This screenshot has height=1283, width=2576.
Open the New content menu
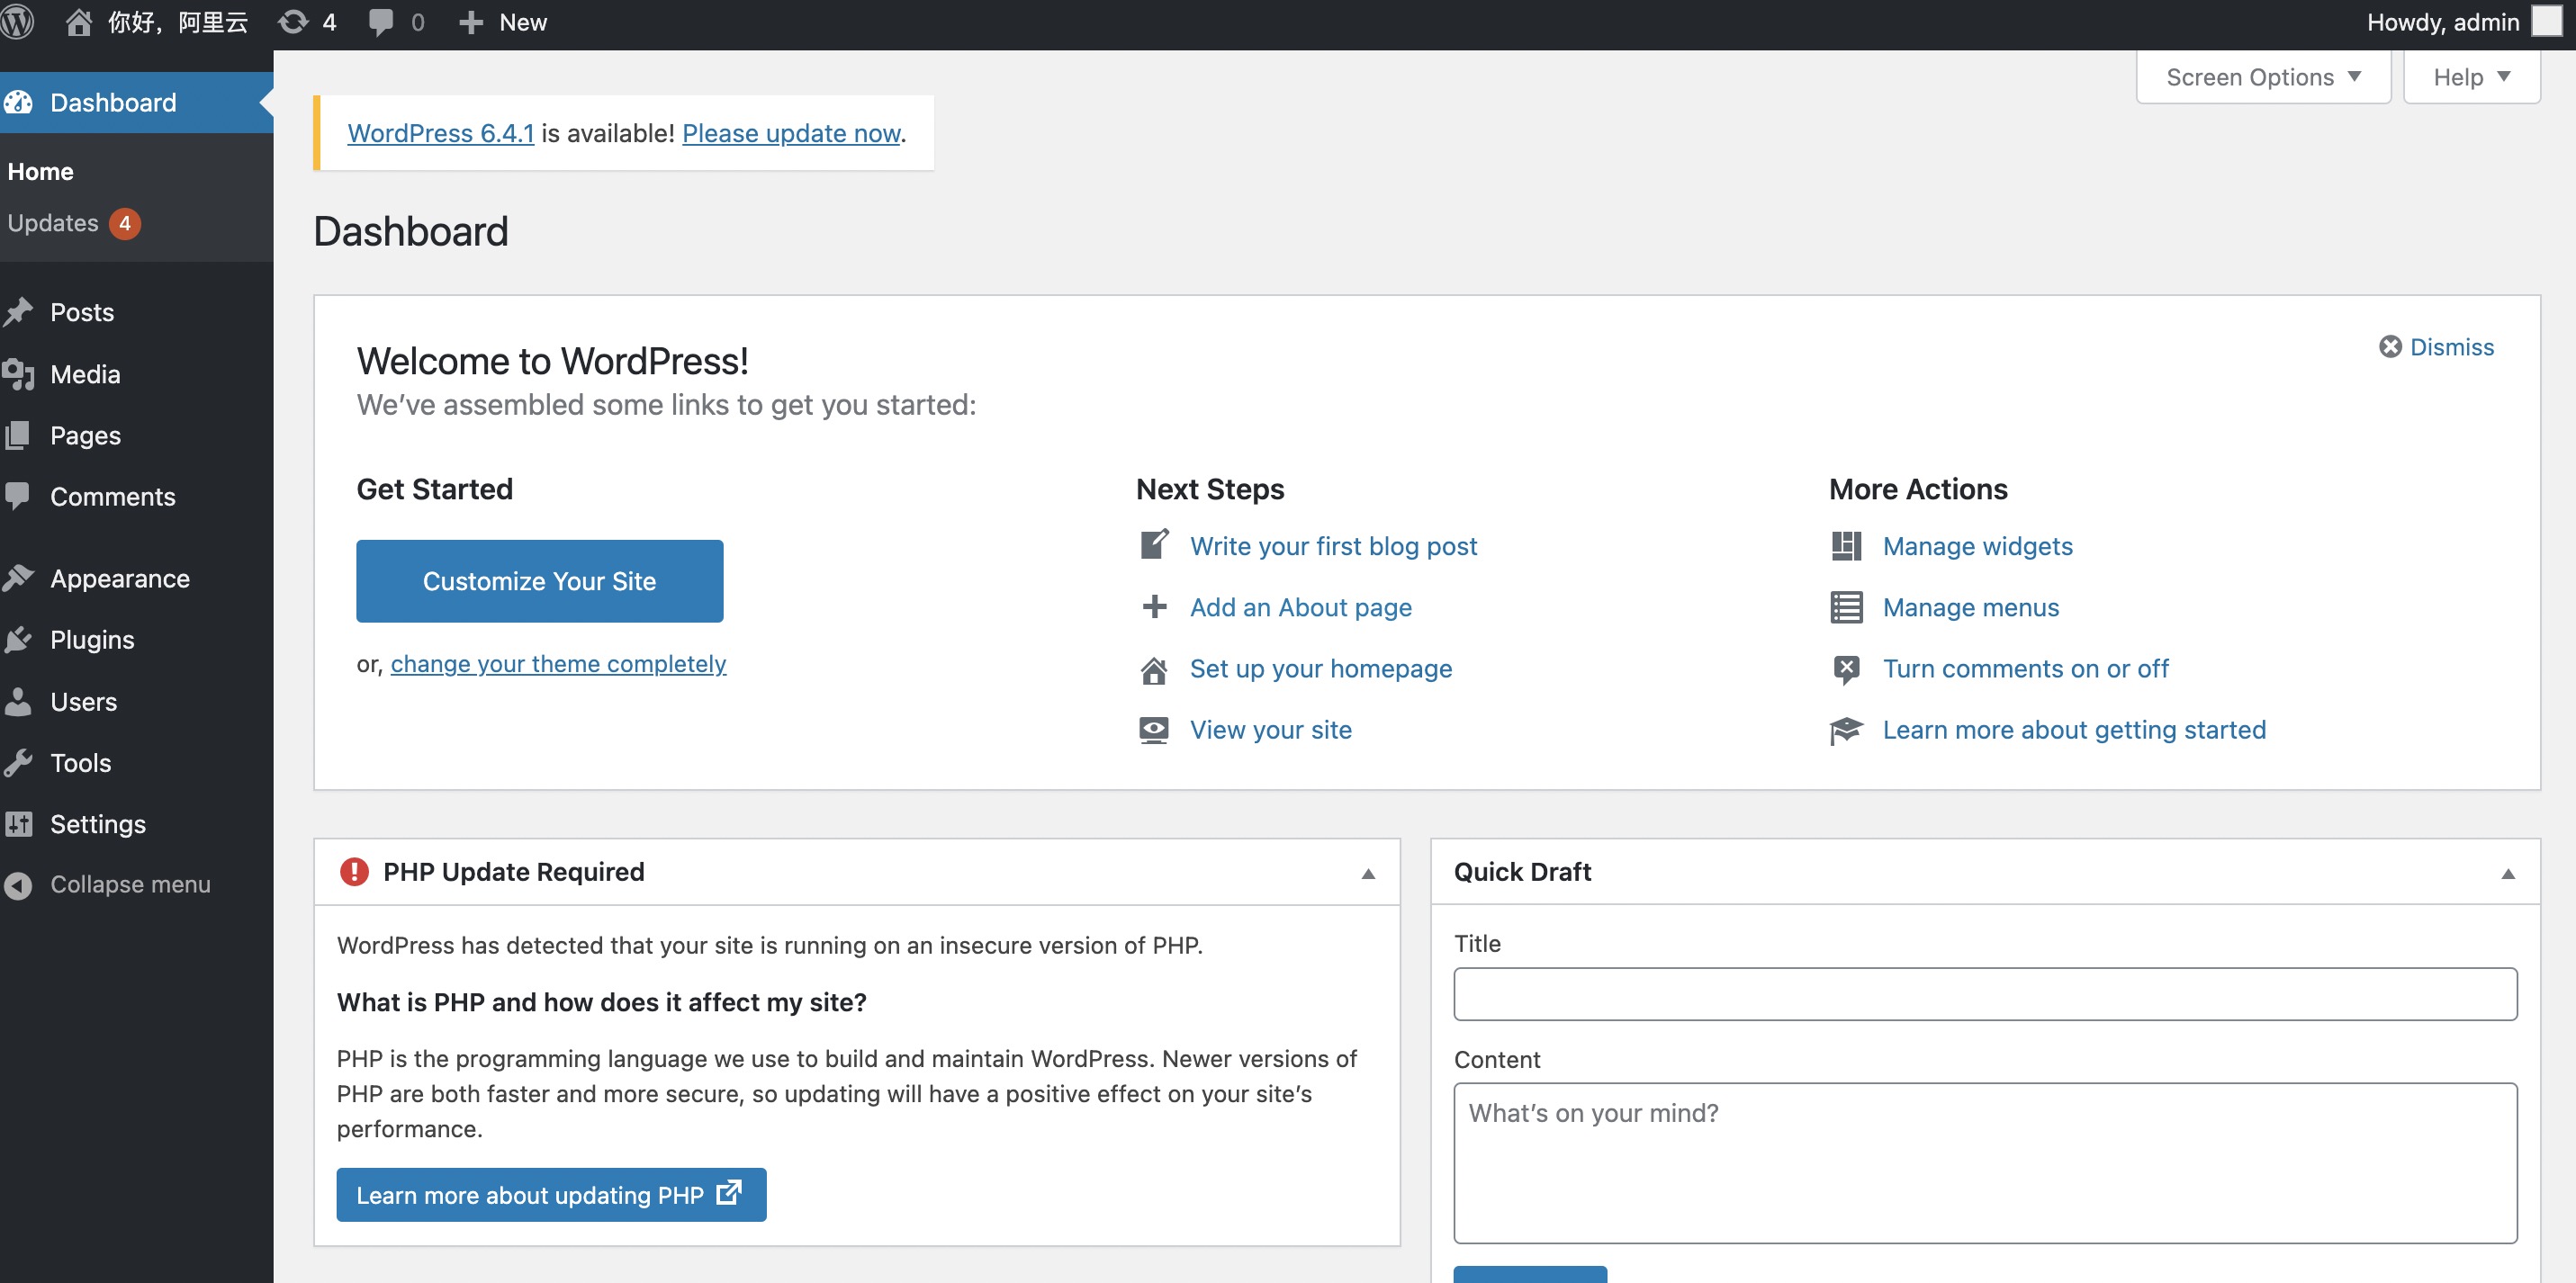click(503, 22)
